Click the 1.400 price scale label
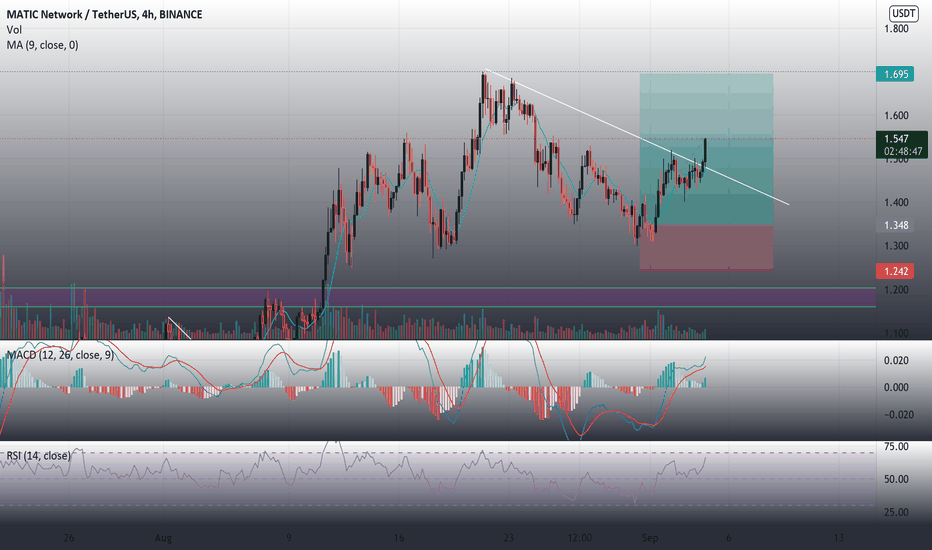 point(896,202)
